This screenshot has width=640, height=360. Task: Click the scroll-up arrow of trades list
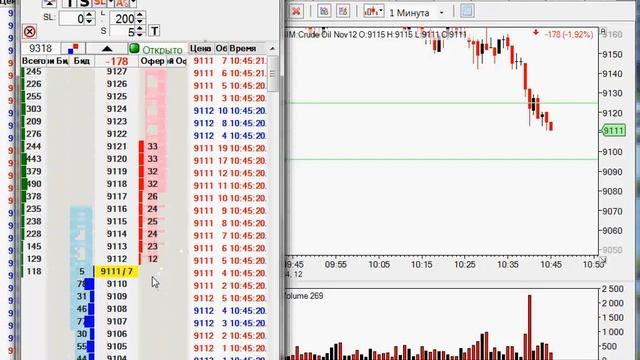tap(273, 49)
